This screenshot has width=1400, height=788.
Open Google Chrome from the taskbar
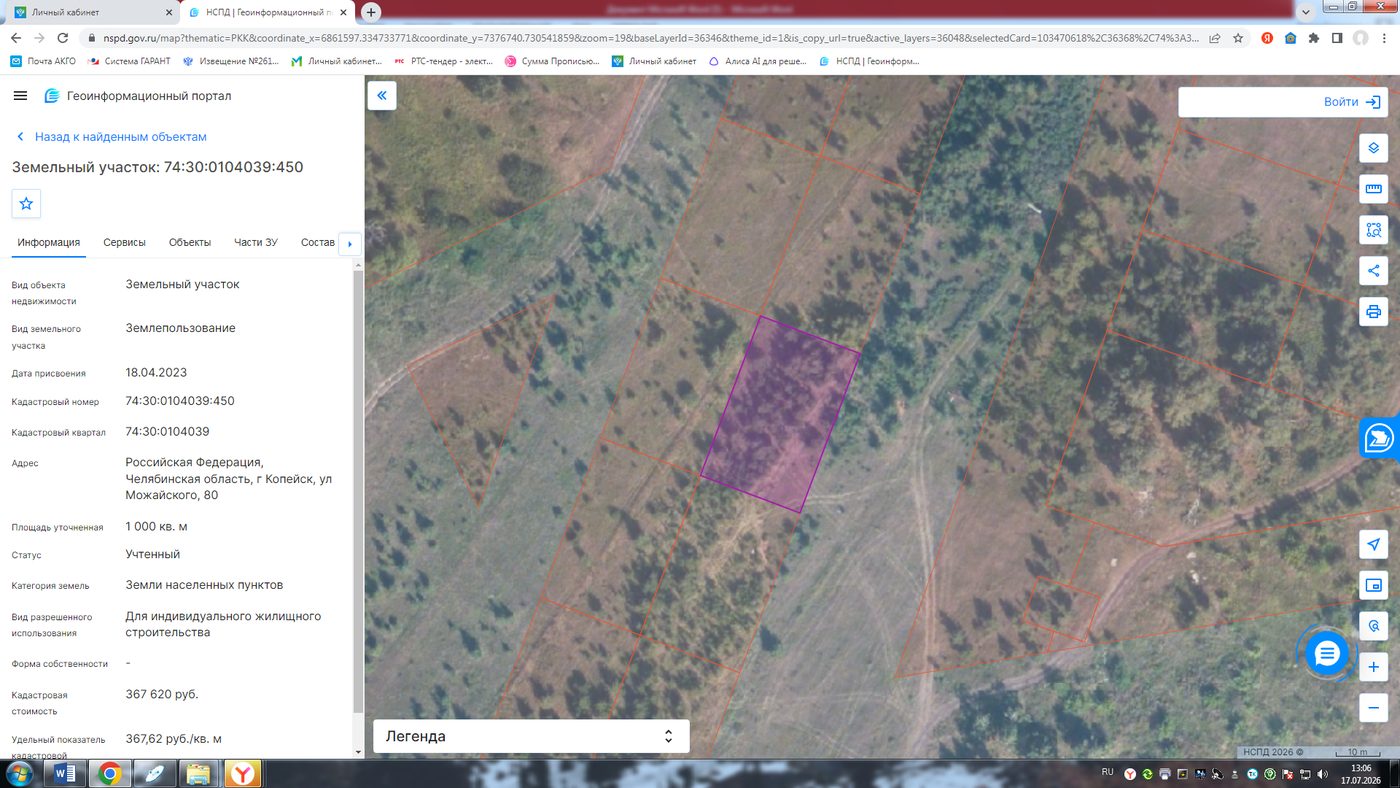tap(108, 773)
